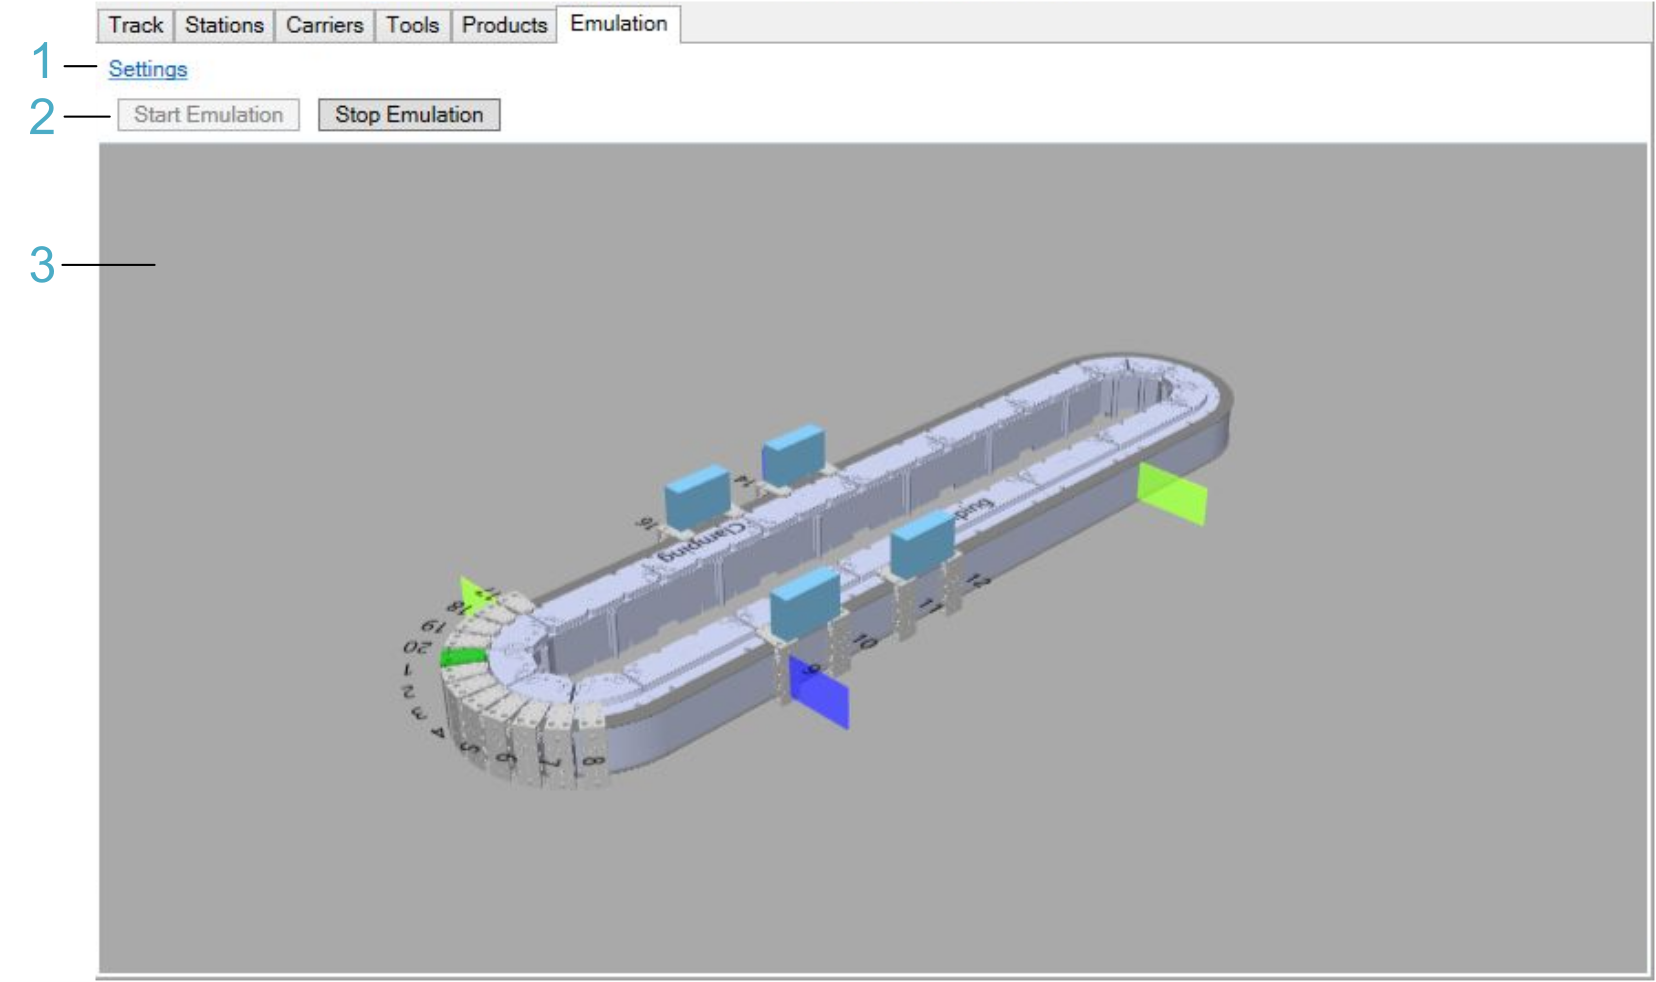This screenshot has width=1656, height=982.
Task: Click the greyed-out Start Emulation button
Action: [x=208, y=115]
